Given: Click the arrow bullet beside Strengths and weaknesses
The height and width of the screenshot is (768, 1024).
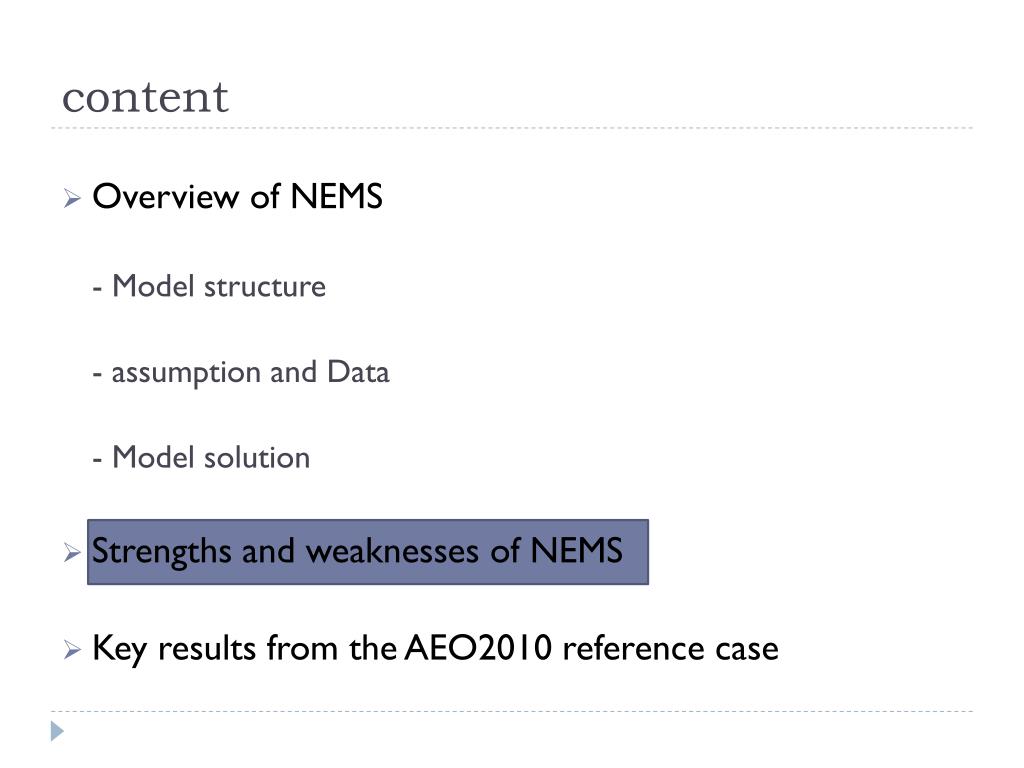Looking at the screenshot, I should click(72, 552).
